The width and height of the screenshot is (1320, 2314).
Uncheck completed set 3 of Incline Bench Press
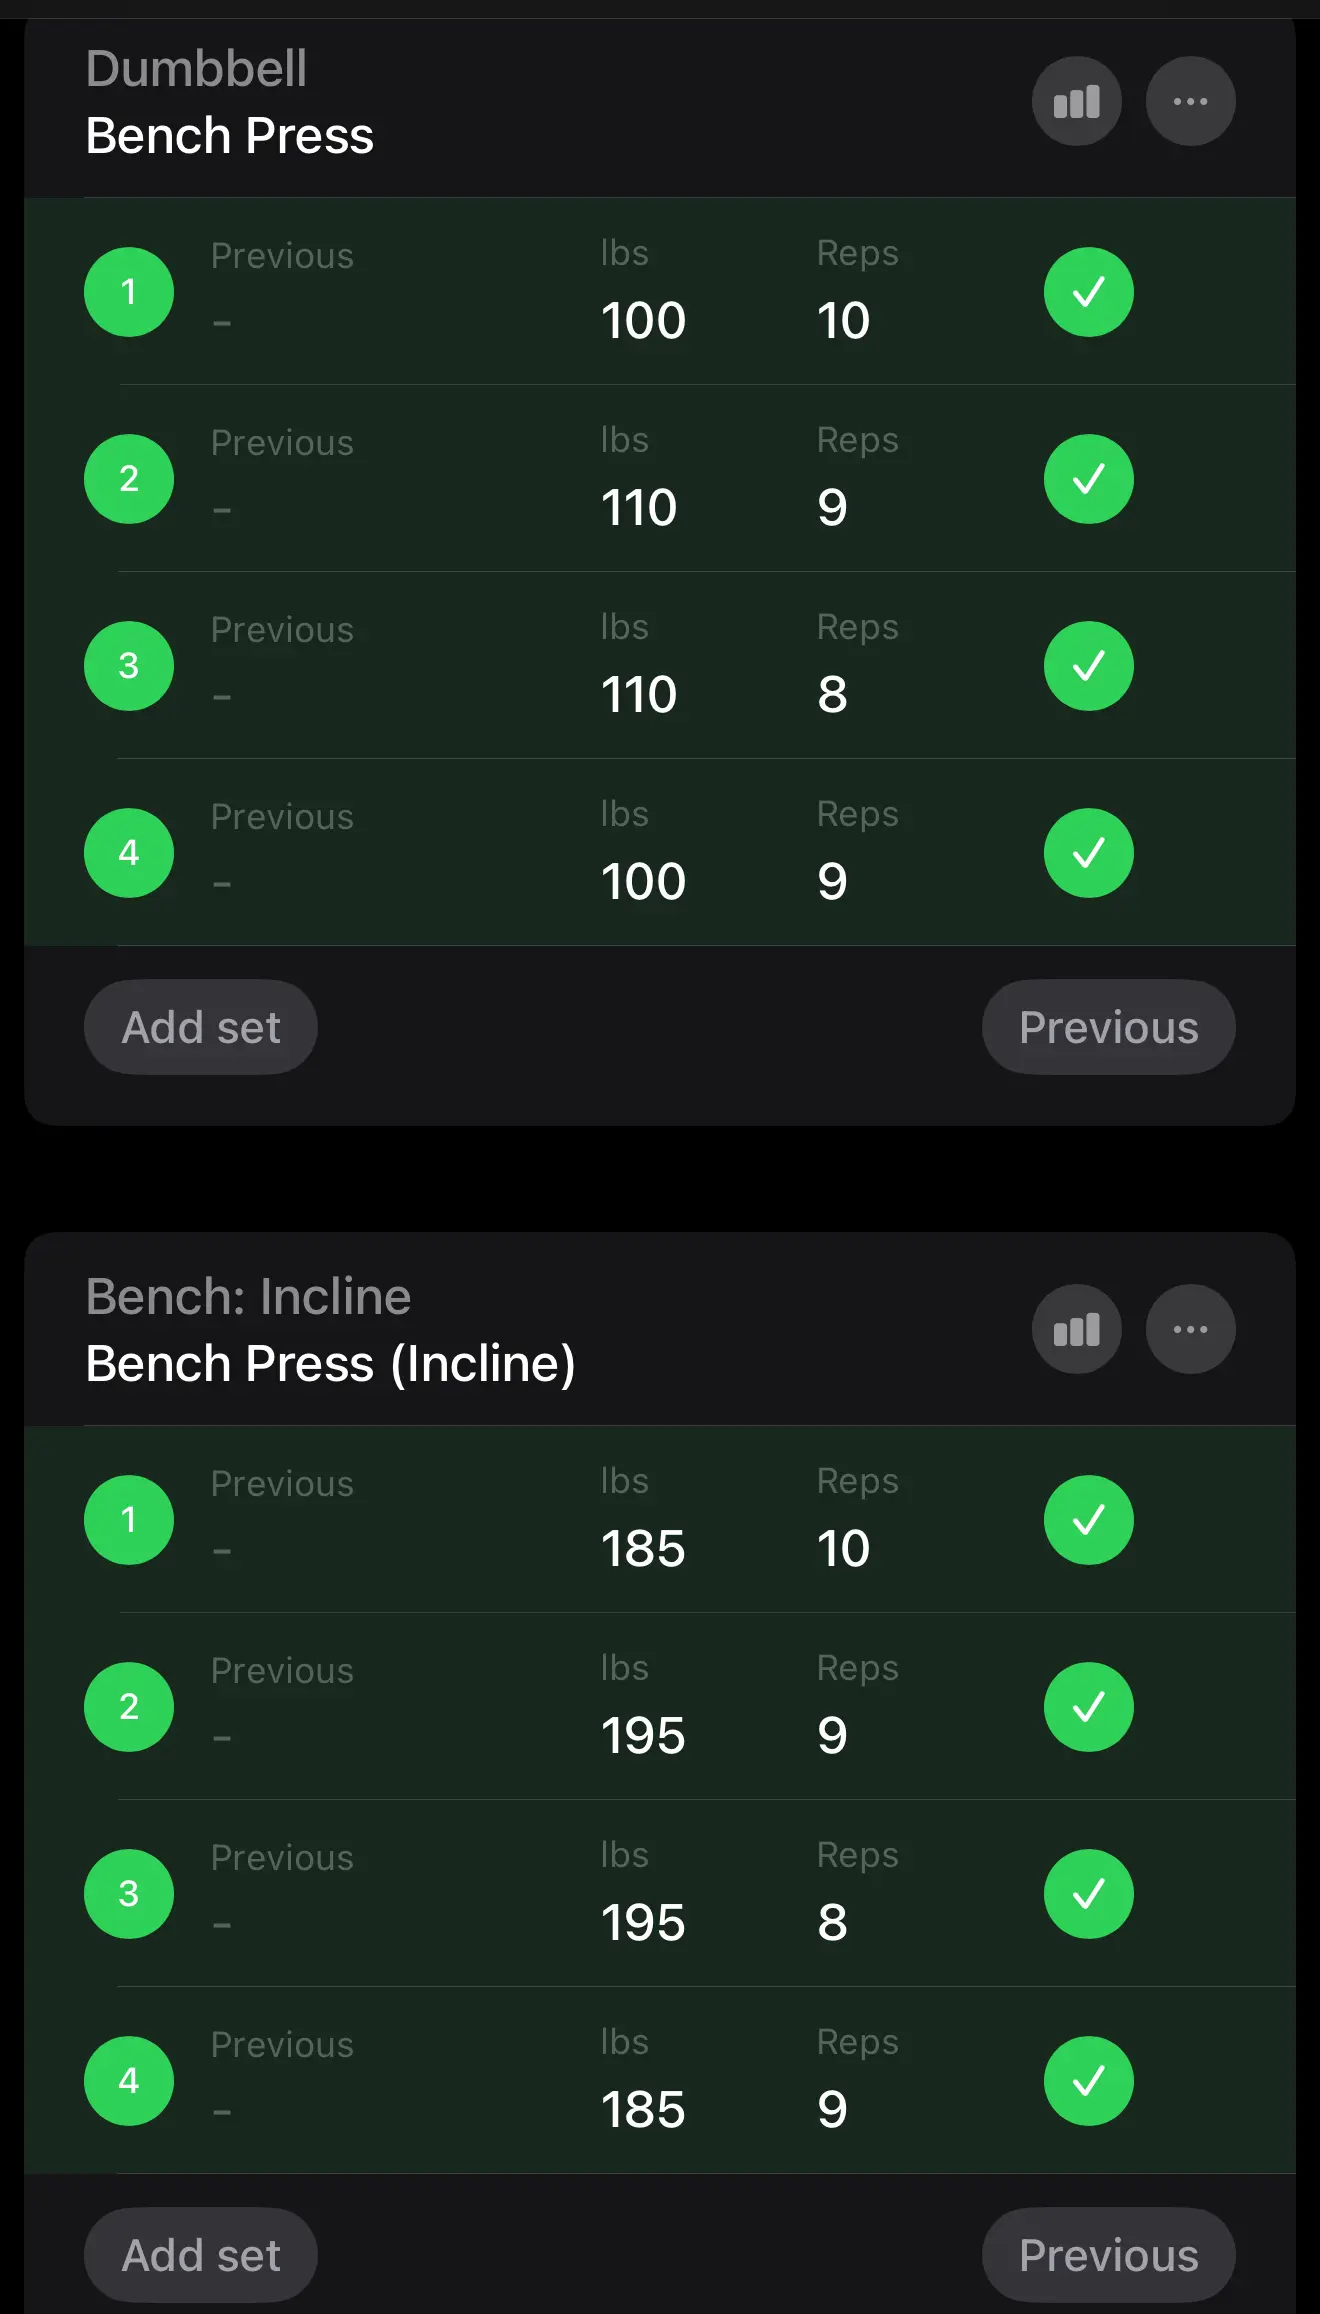[x=1088, y=1894]
